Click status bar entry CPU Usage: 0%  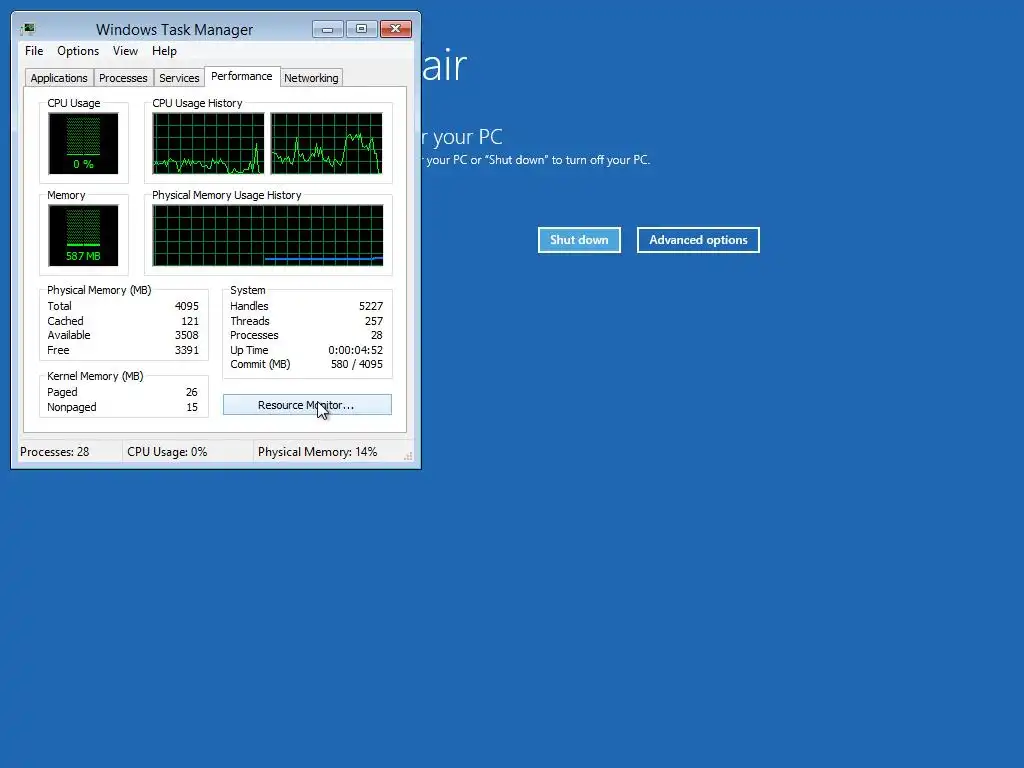167,452
